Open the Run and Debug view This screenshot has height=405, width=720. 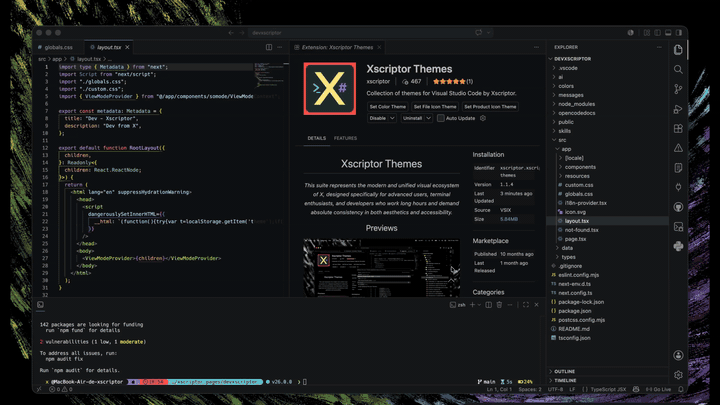tap(678, 109)
